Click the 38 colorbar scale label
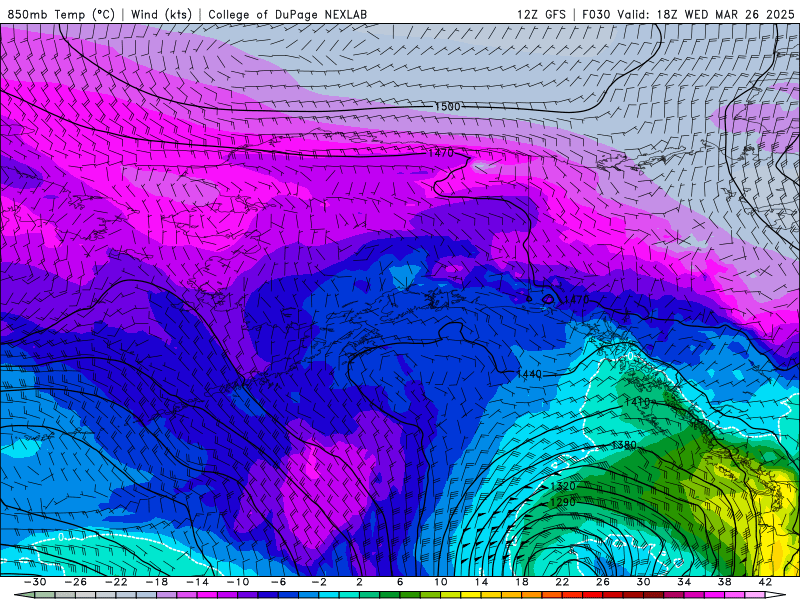 (x=724, y=582)
